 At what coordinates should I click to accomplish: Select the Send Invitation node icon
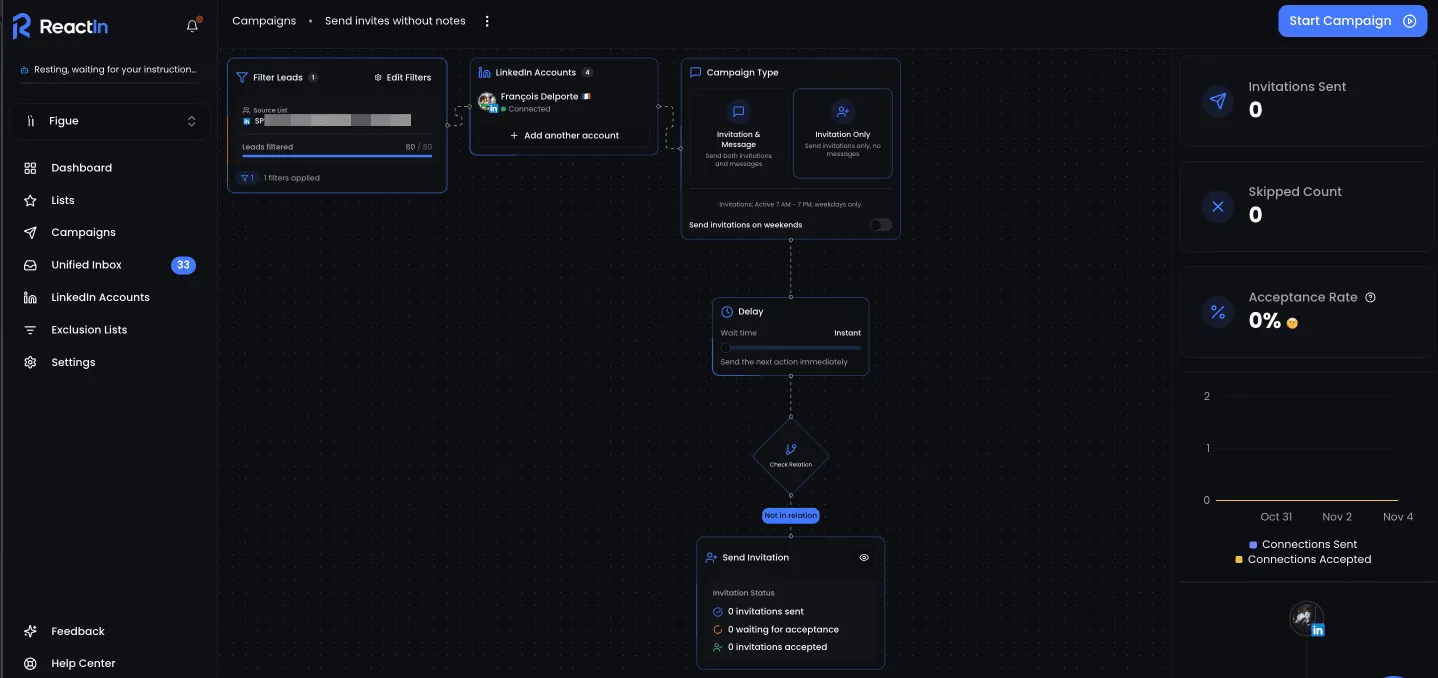pyautogui.click(x=711, y=557)
